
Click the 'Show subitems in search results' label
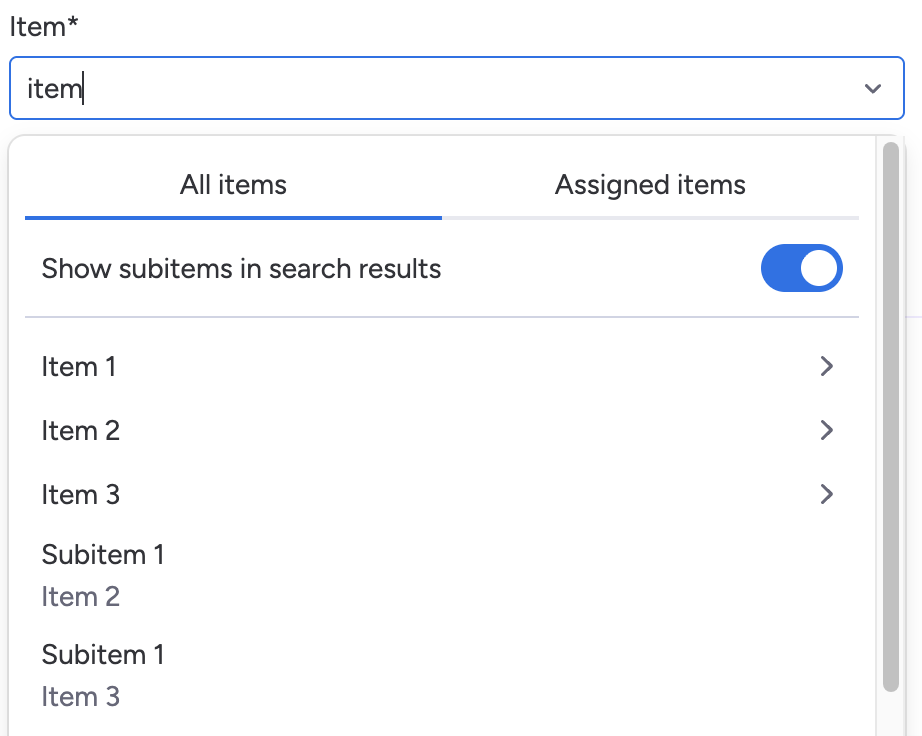coord(241,268)
